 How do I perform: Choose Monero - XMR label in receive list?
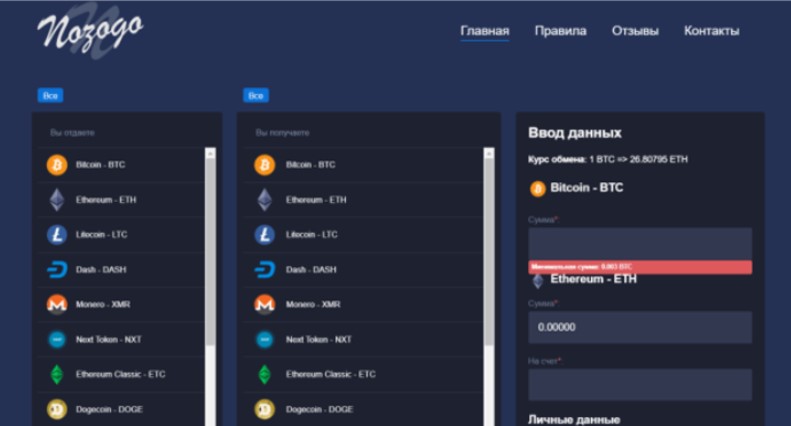(313, 304)
